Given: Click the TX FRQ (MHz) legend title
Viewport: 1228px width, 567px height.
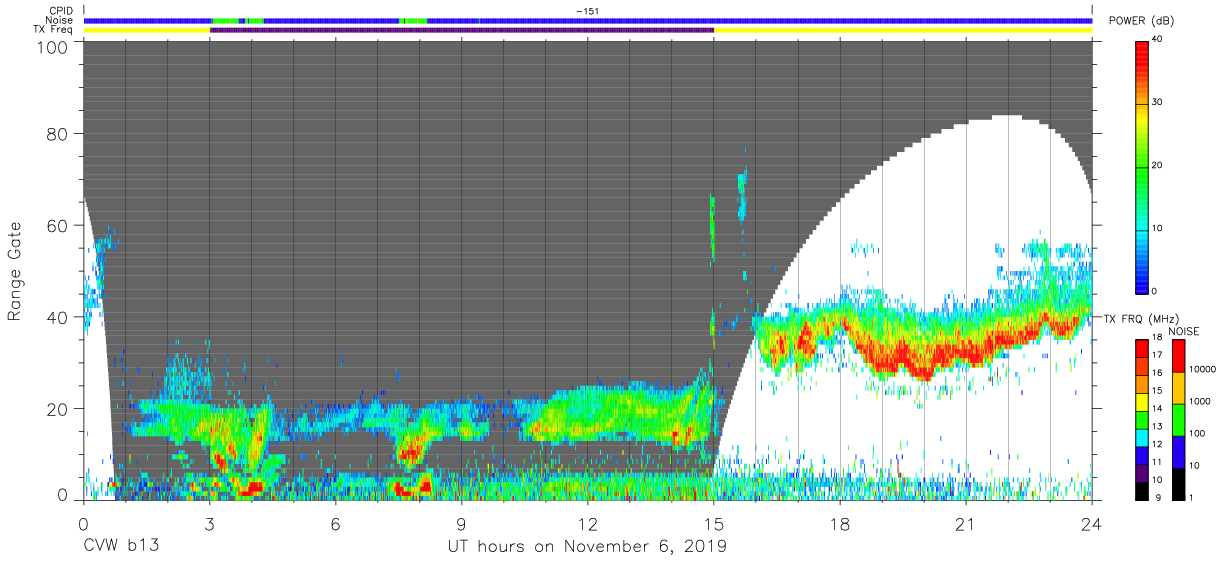Looking at the screenshot, I should (1139, 319).
